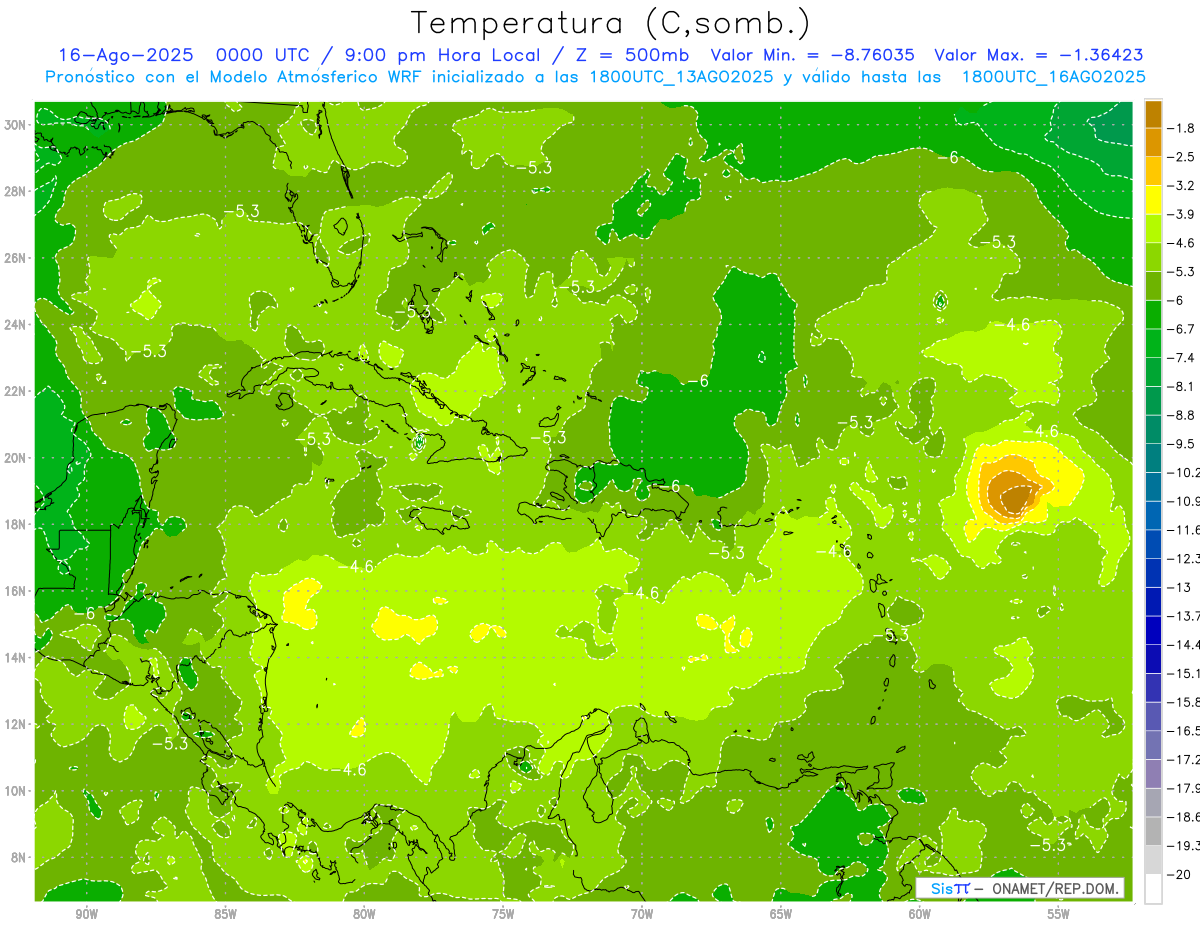Click the SisTT – ONAMET/REP.DOM. logo box
The height and width of the screenshot is (927, 1200).
(x=1020, y=888)
